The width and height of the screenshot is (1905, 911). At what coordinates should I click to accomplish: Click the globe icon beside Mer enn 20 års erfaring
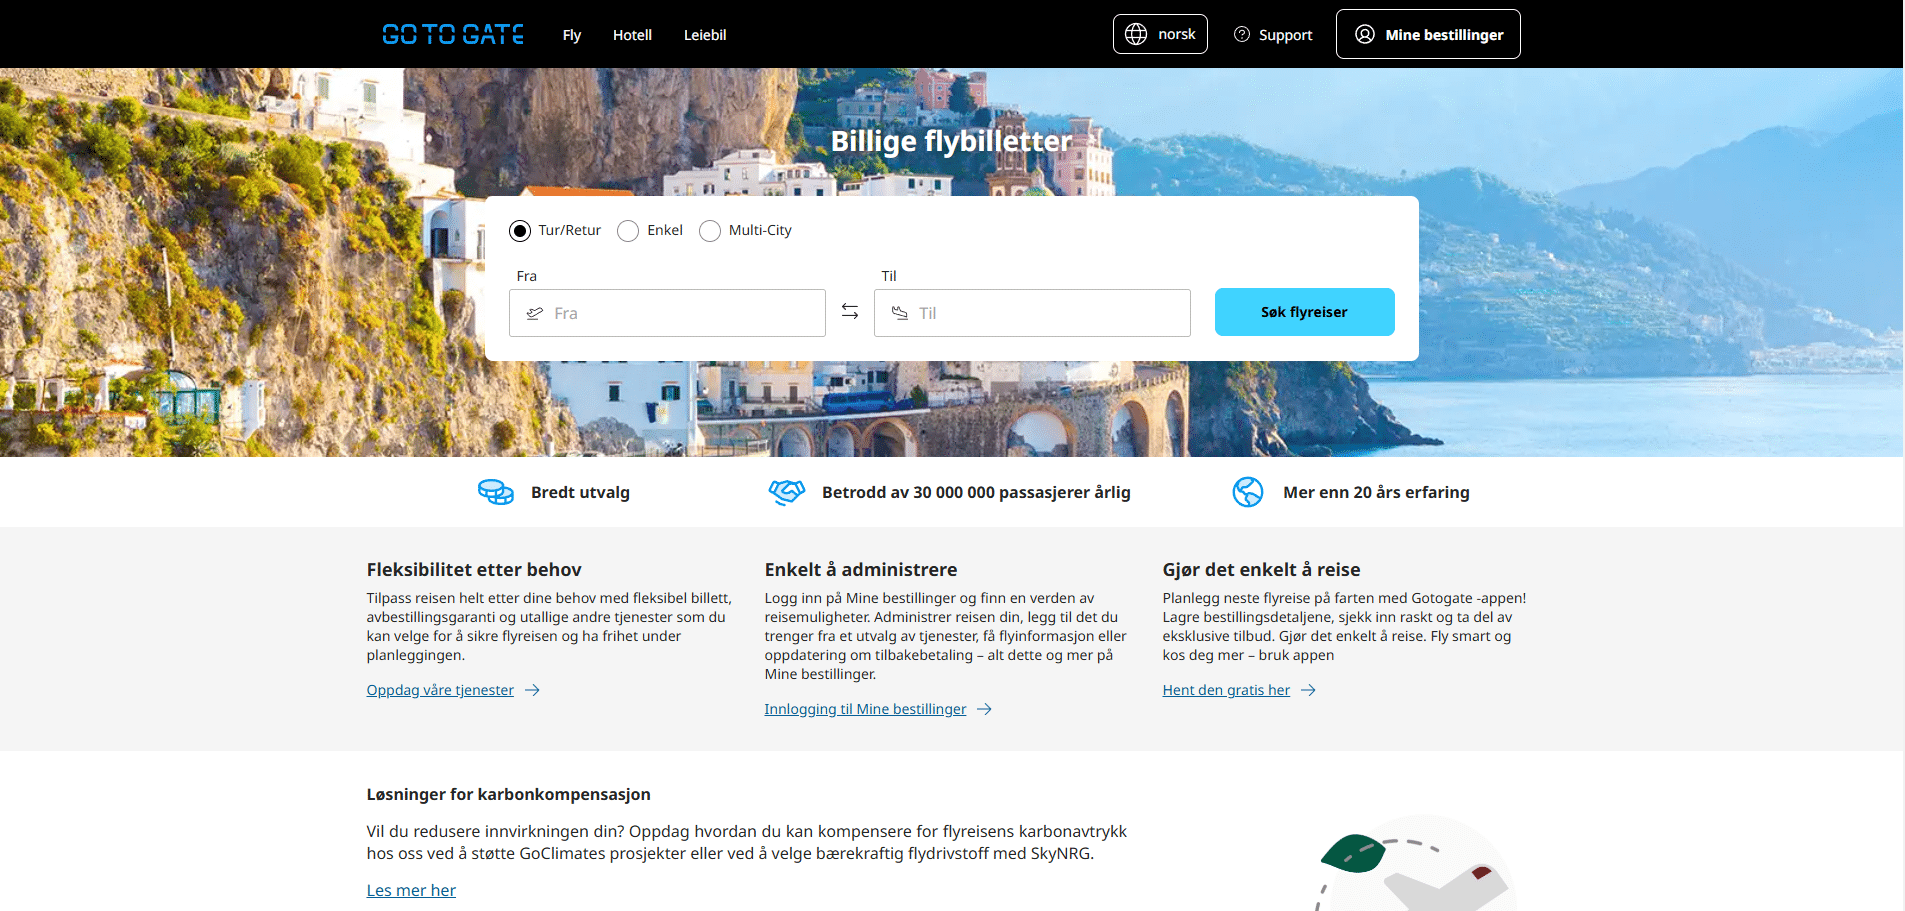tap(1248, 492)
